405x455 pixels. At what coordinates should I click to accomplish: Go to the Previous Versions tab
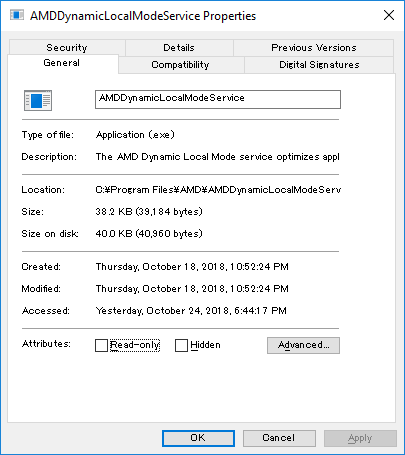point(314,48)
